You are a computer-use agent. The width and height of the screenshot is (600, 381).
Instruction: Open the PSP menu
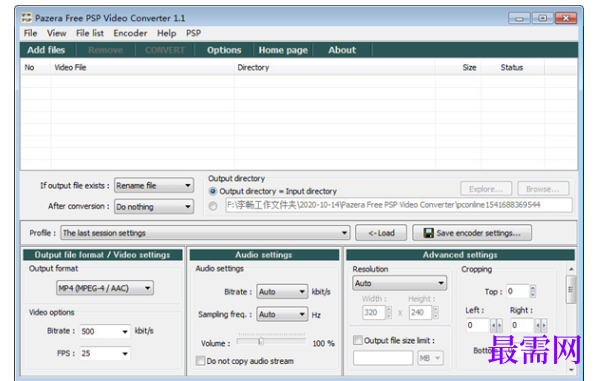coord(193,33)
